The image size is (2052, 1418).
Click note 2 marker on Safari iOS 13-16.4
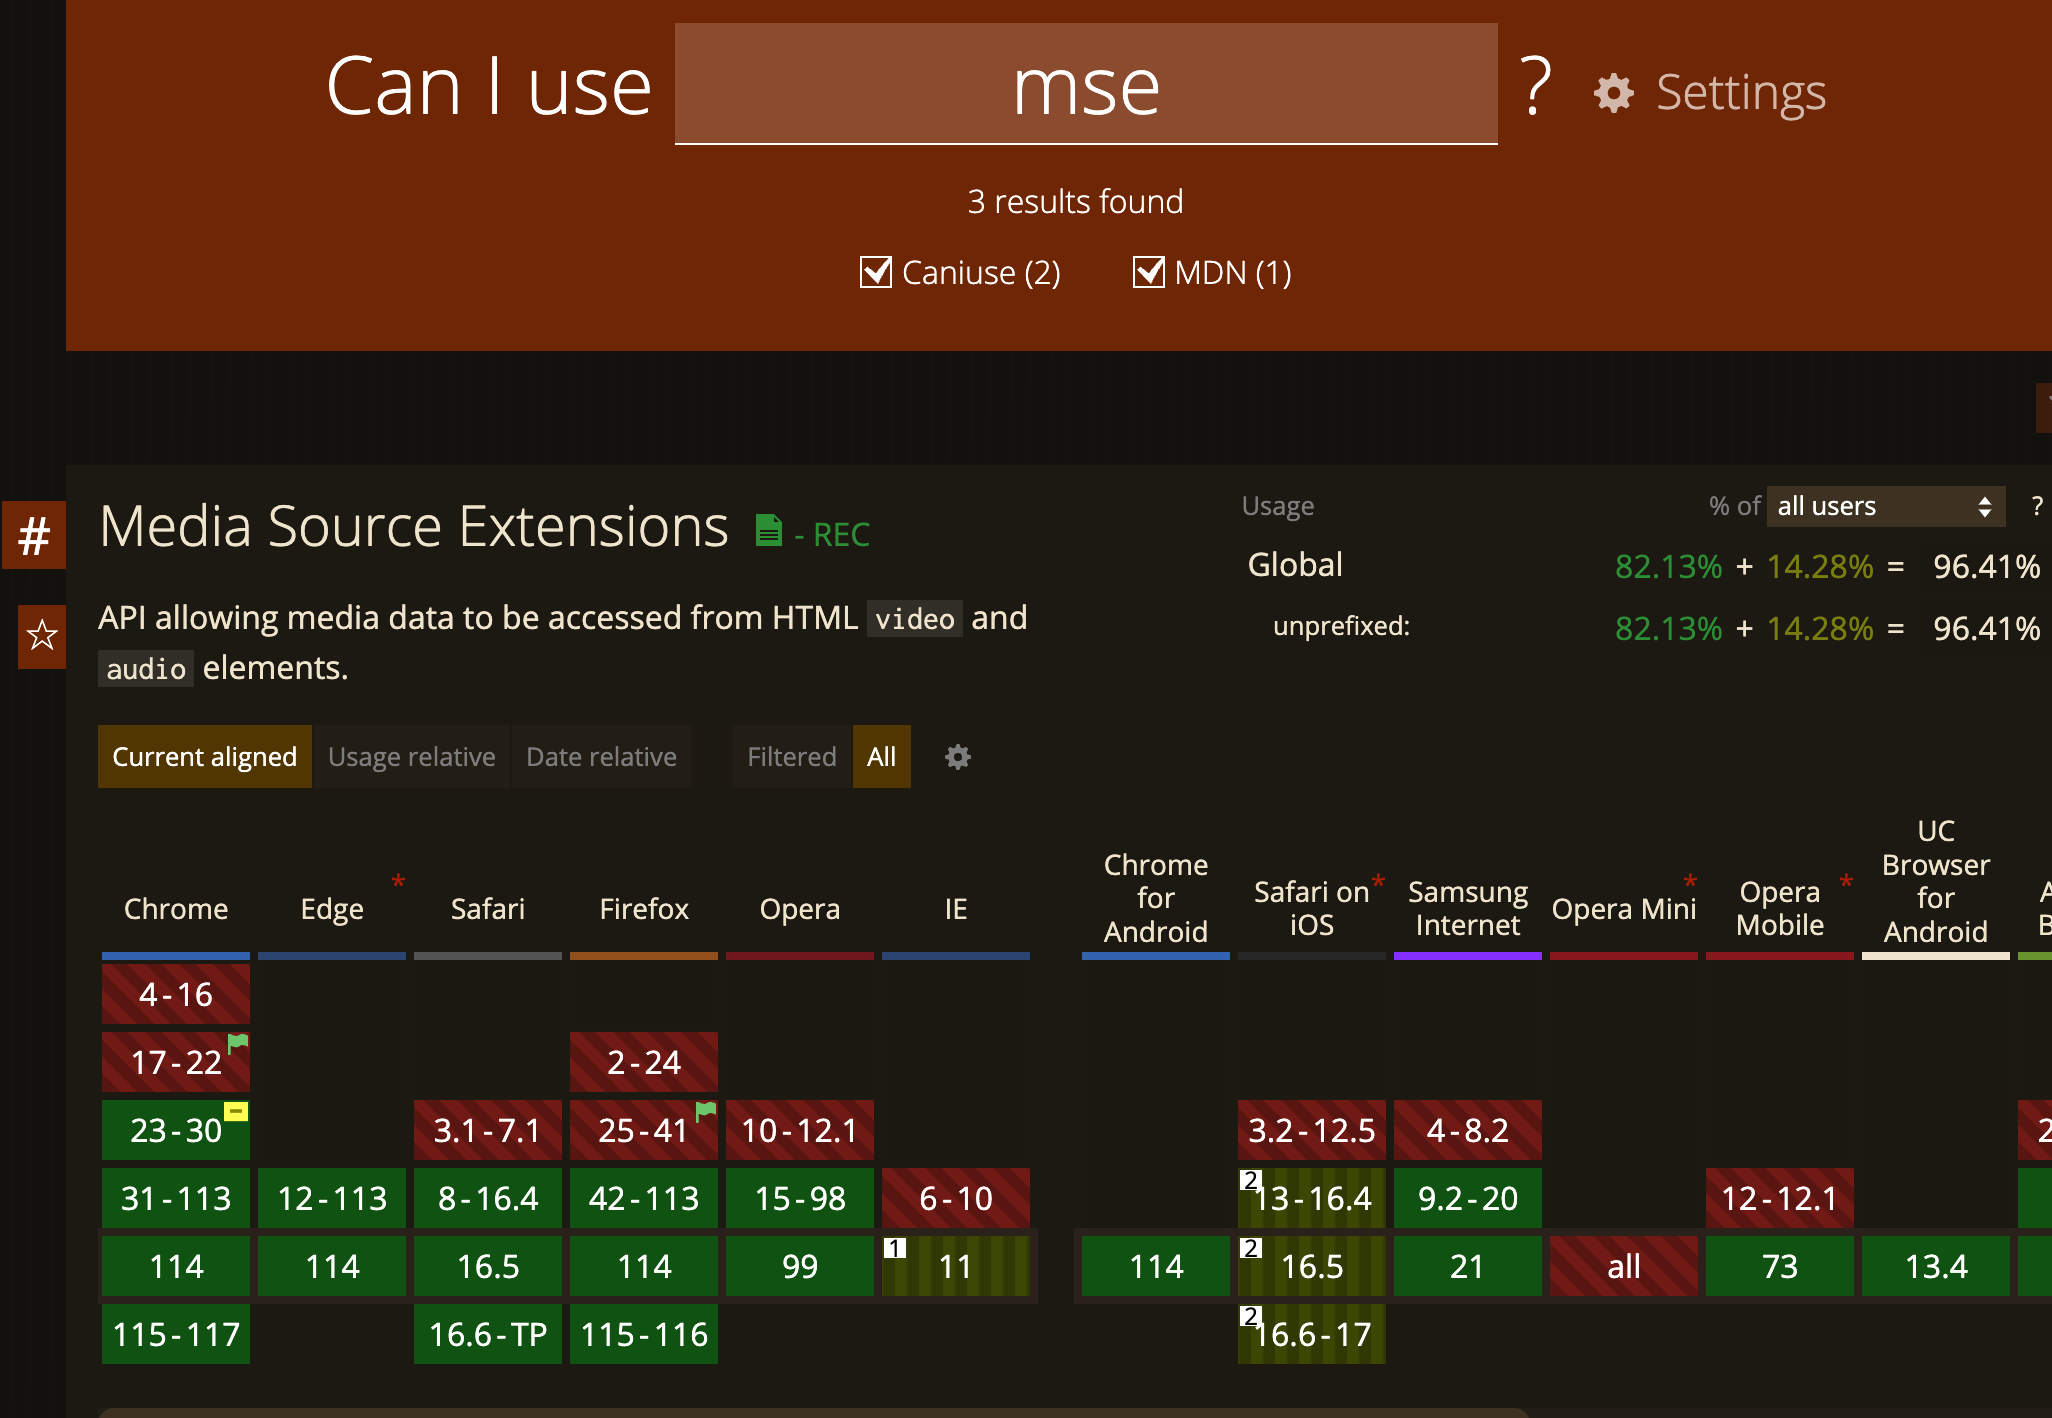point(1251,1180)
